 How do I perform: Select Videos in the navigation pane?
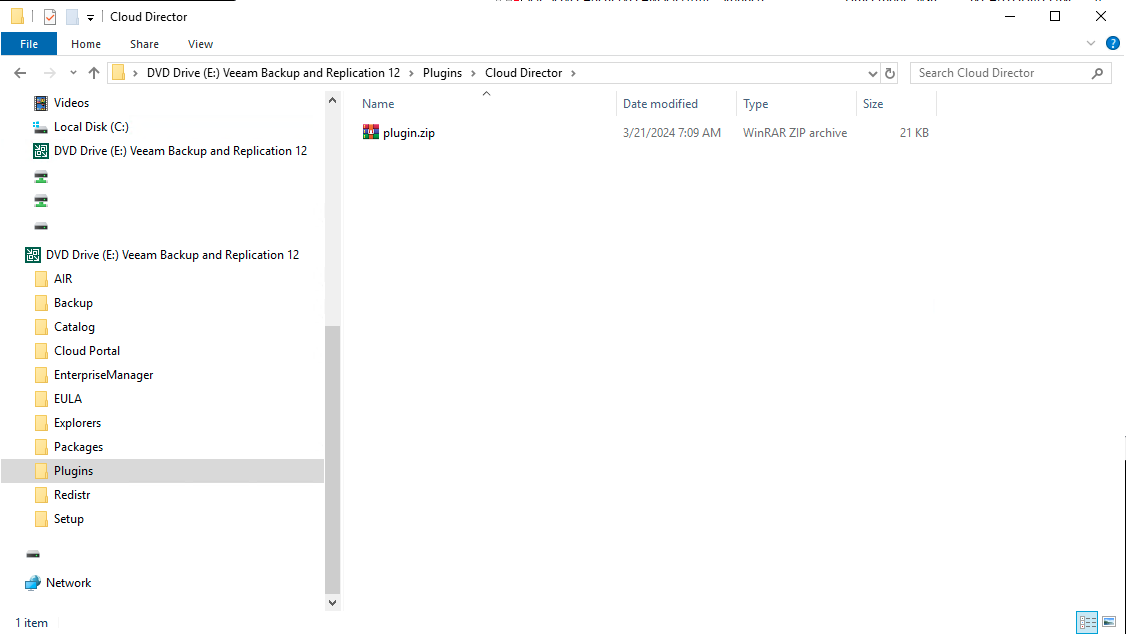point(71,103)
